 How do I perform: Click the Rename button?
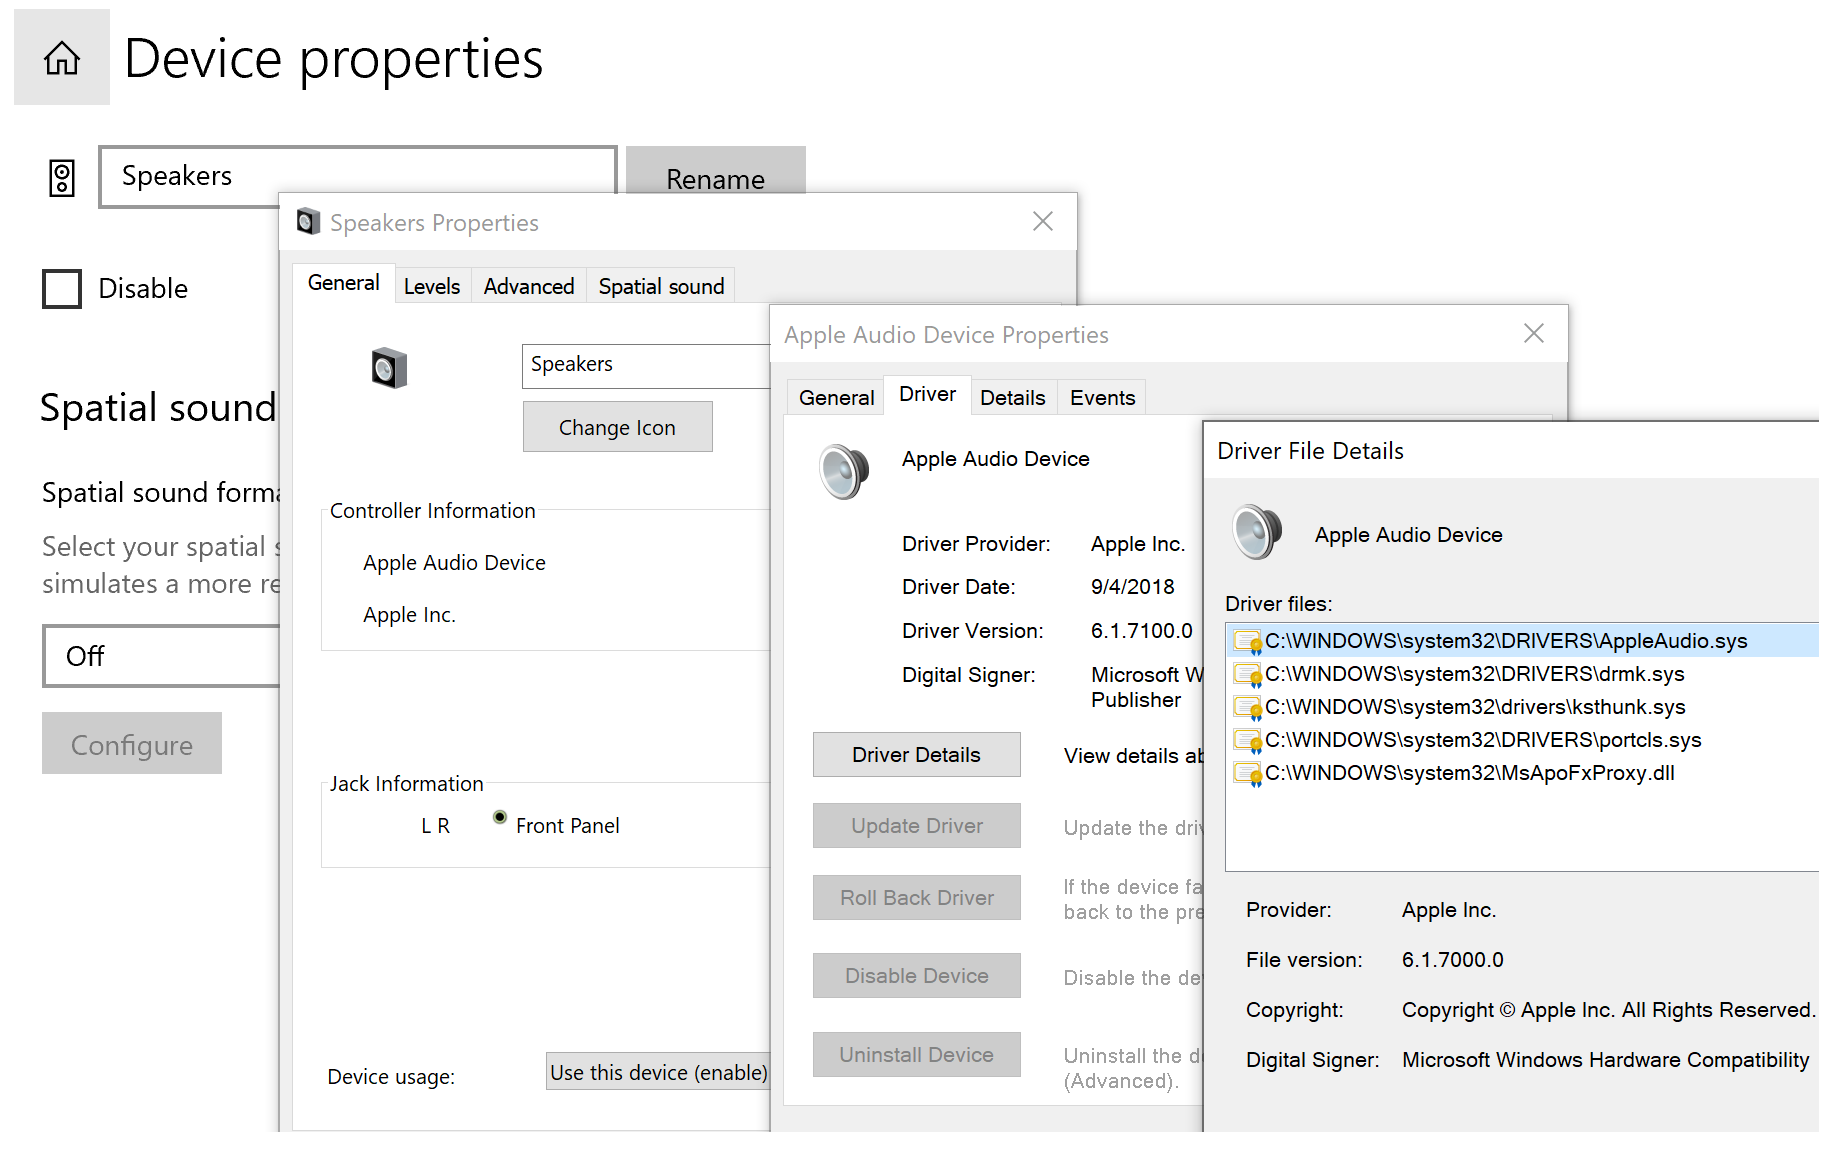tap(716, 171)
